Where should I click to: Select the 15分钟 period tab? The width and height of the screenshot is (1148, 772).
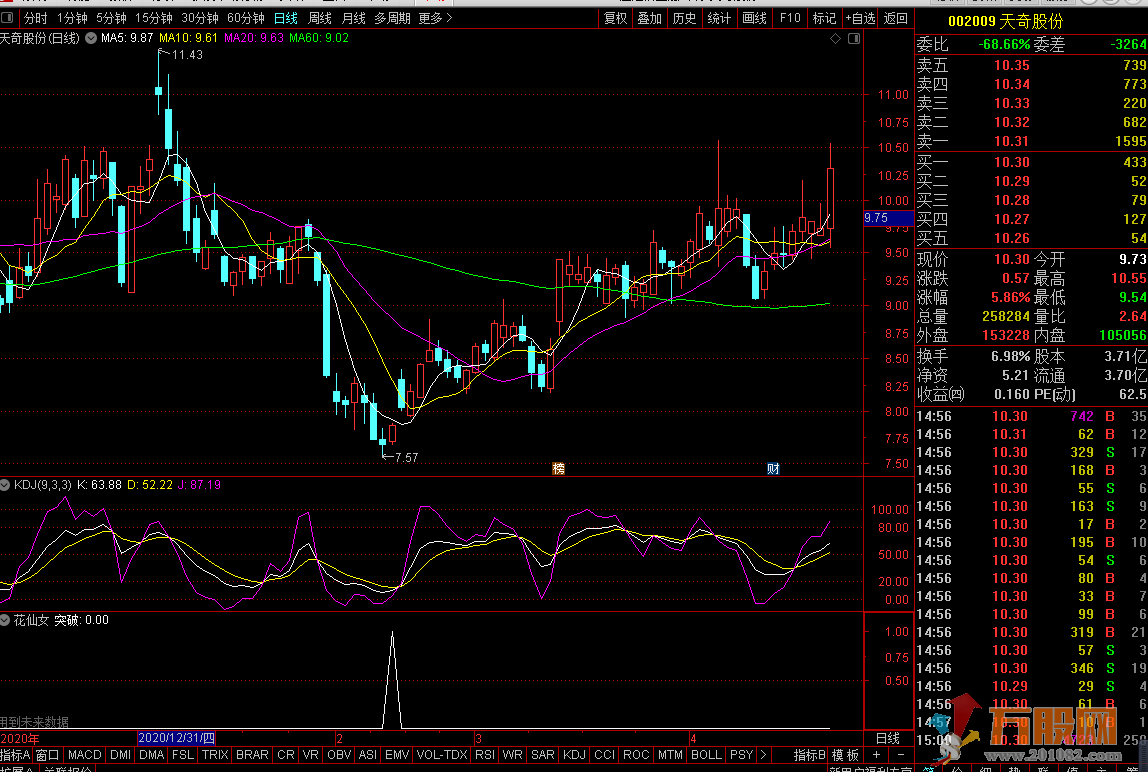coord(154,18)
